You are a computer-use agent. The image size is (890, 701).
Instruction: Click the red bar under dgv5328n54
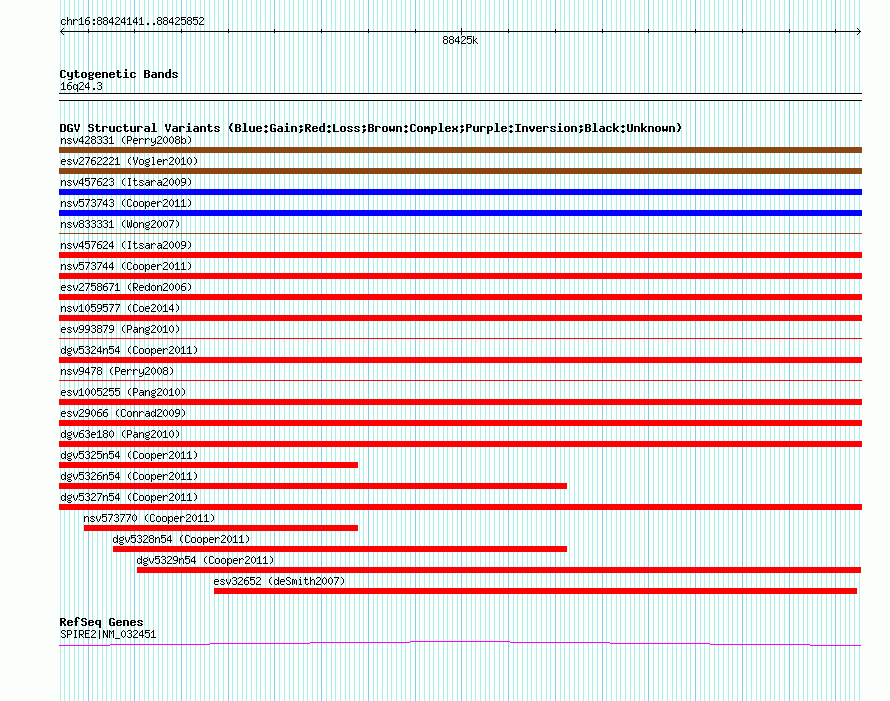[340, 549]
